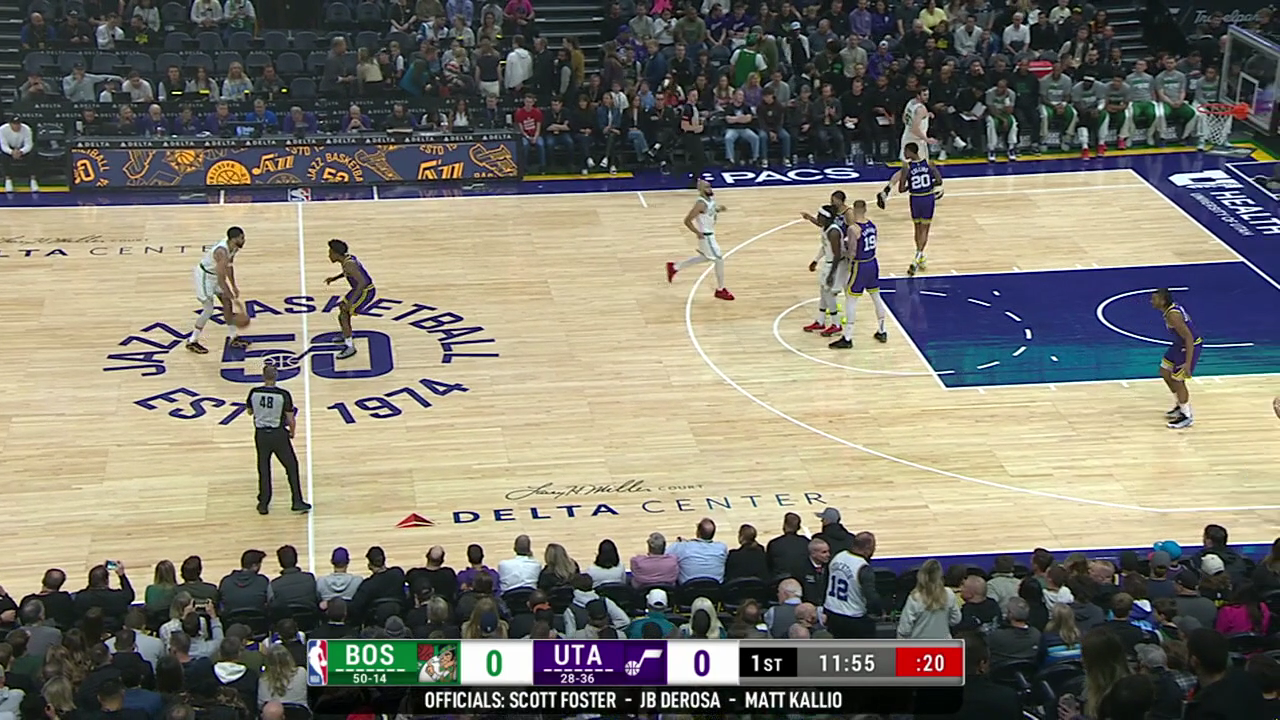This screenshot has height=720, width=1280.
Task: Click the red :20 shot clock
Action: point(929,662)
